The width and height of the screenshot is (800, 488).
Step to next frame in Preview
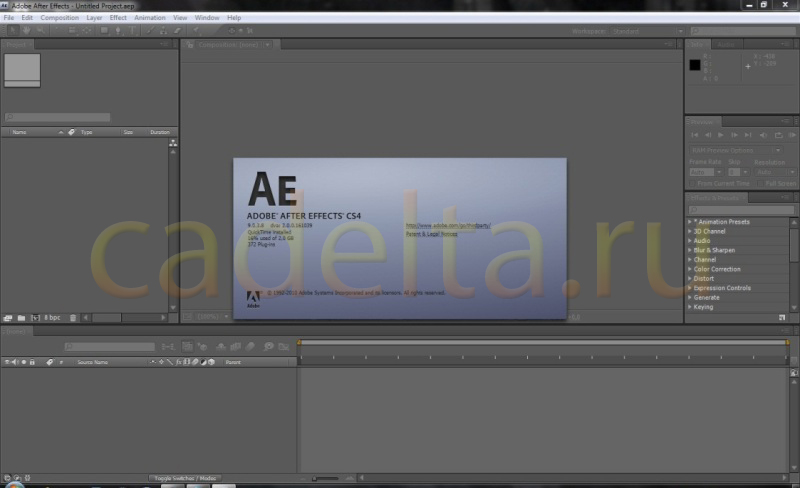(734, 135)
